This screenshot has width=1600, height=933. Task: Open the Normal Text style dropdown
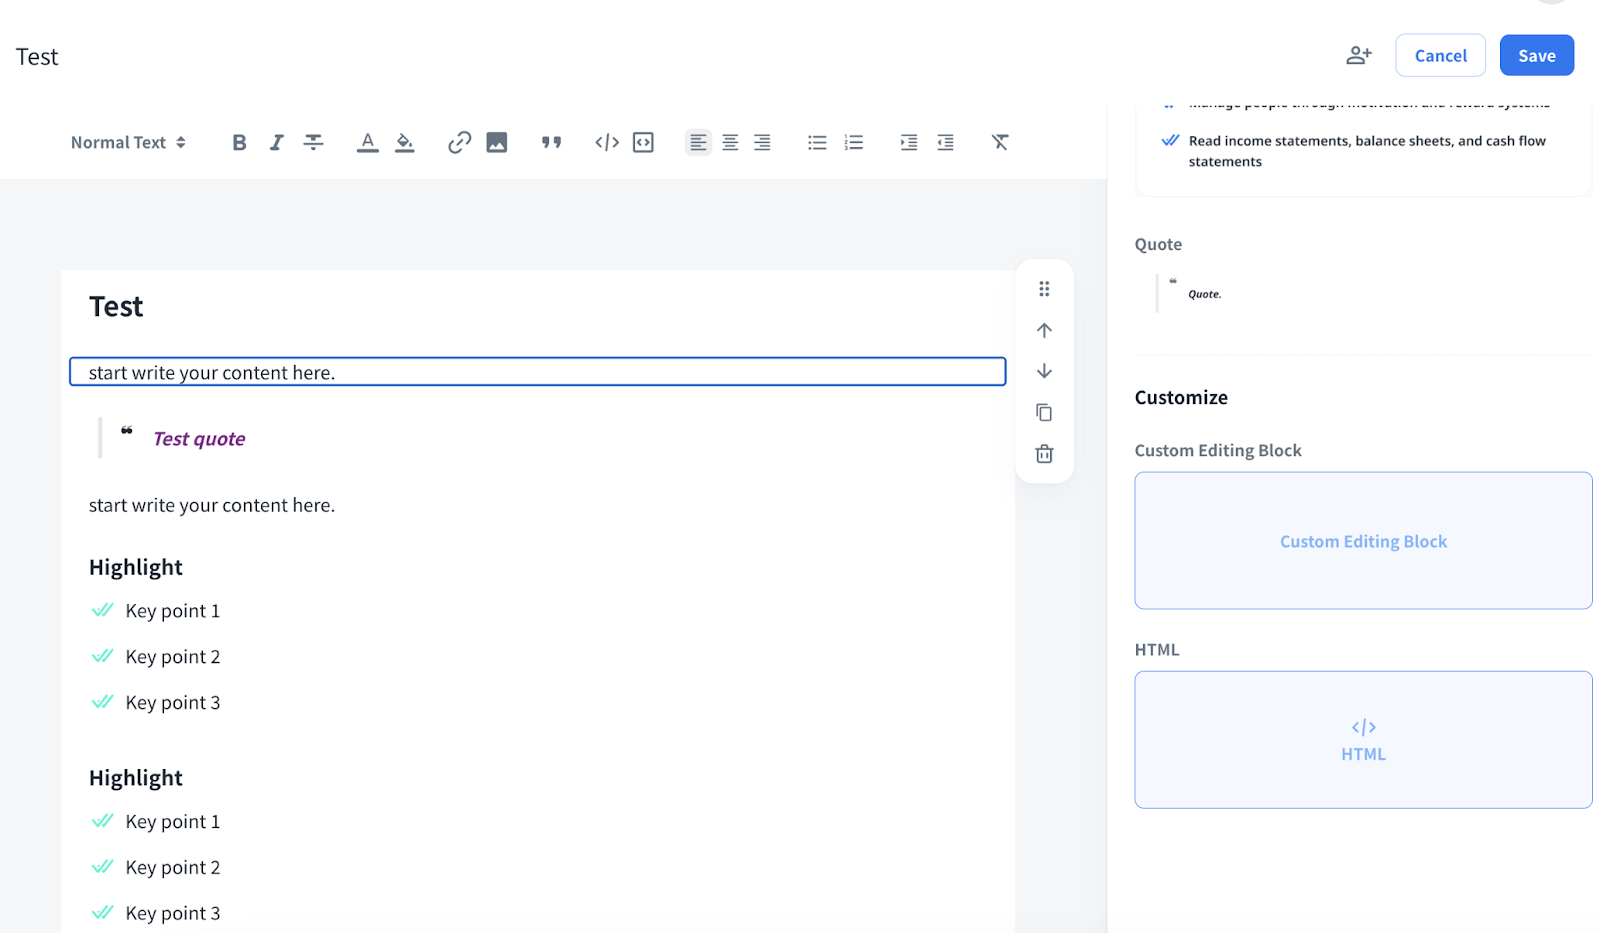point(128,142)
